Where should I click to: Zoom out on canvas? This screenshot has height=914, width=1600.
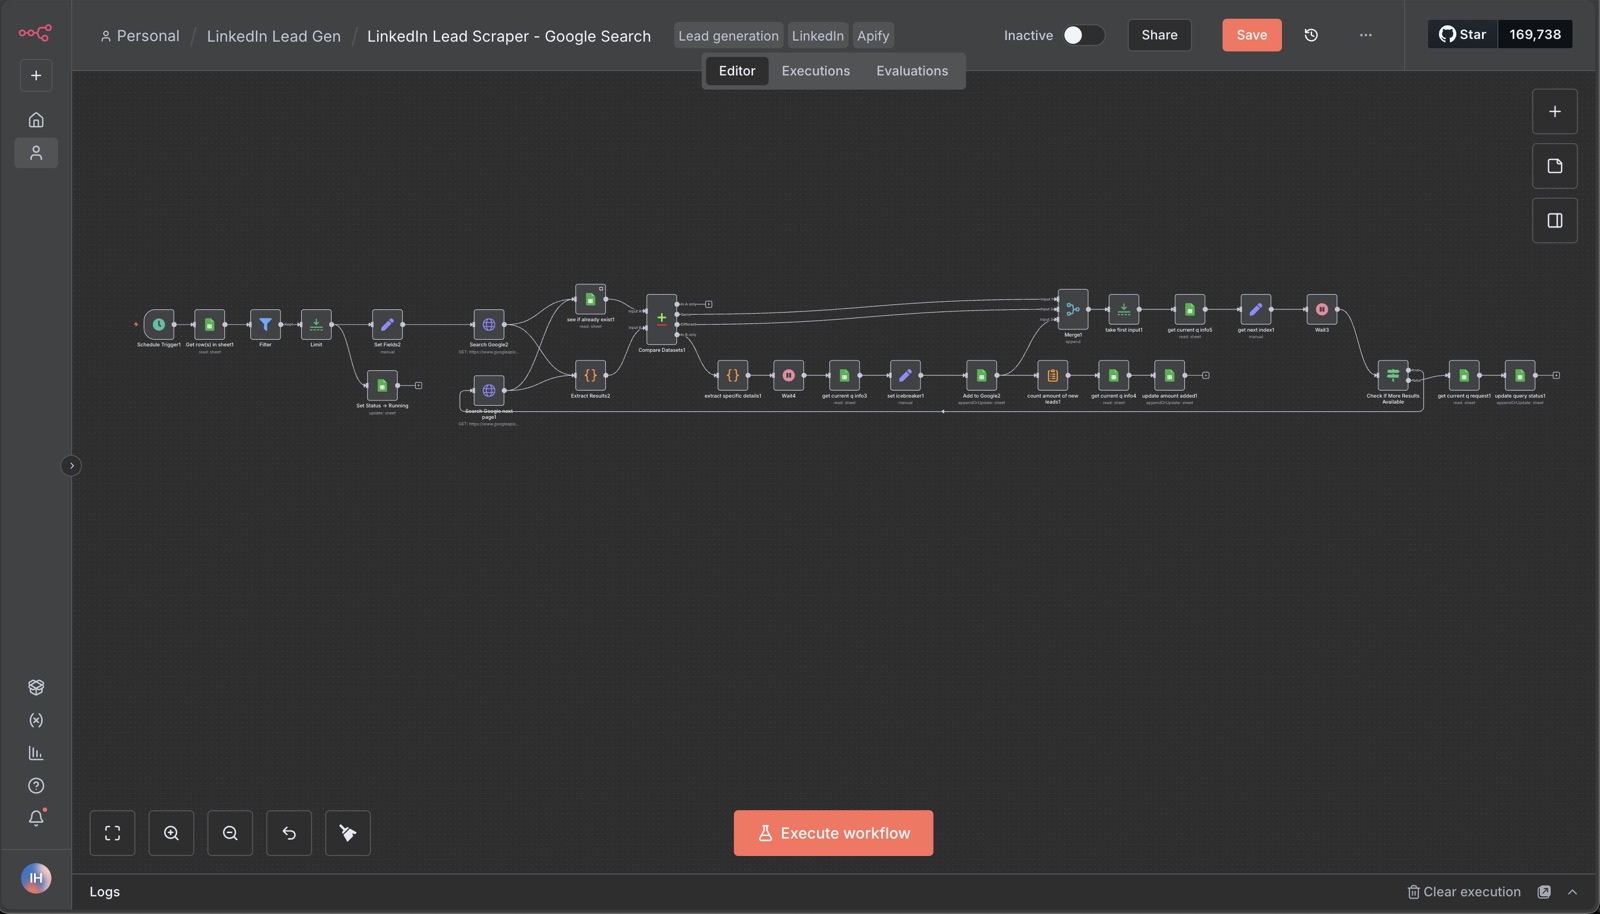(x=230, y=833)
